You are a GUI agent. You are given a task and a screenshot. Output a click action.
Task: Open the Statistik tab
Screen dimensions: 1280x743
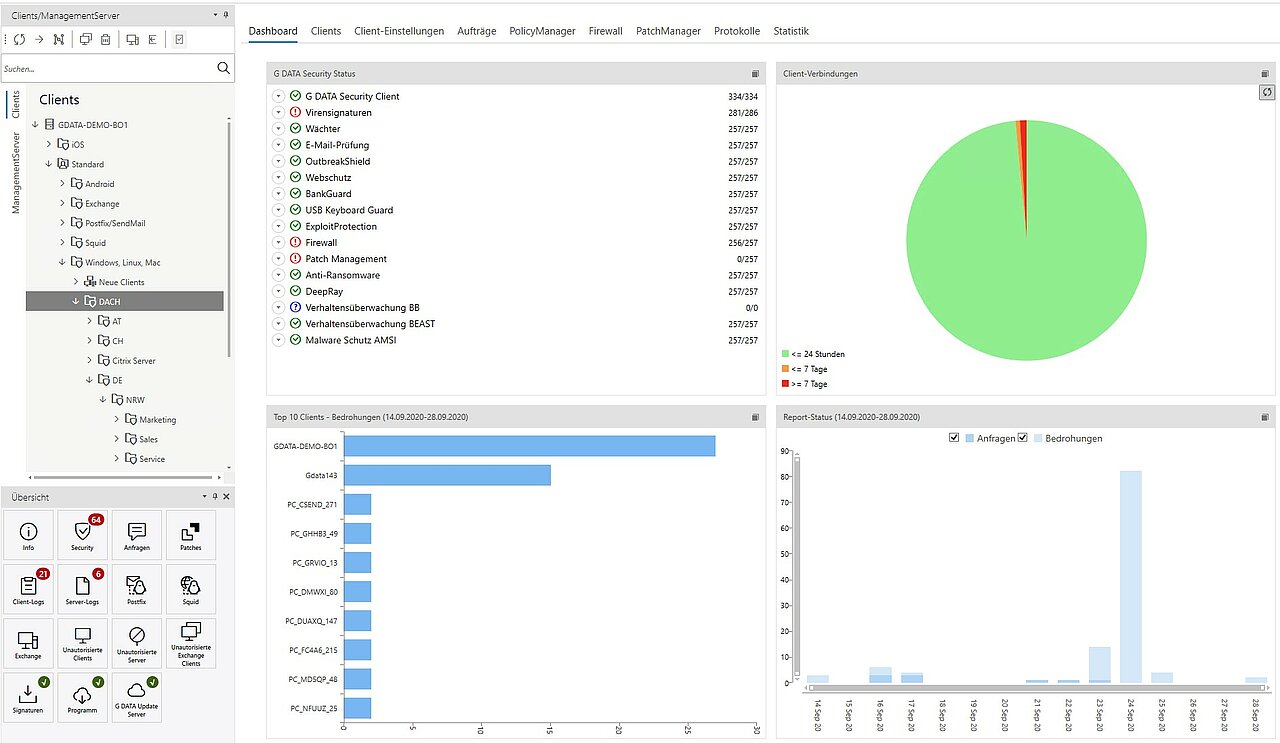pos(791,31)
